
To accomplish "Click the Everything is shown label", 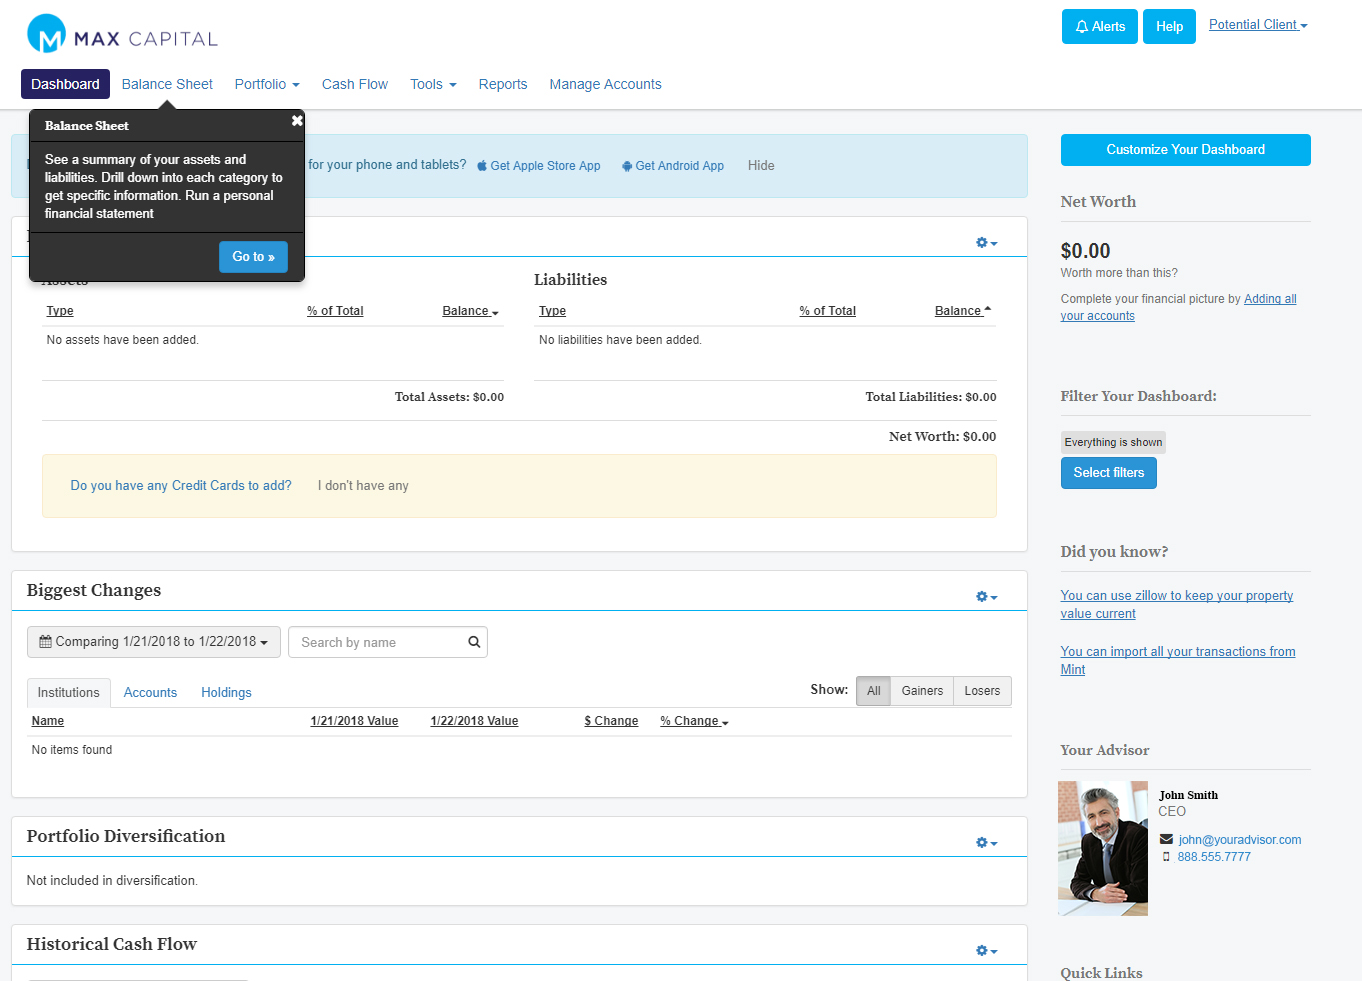I will point(1113,442).
